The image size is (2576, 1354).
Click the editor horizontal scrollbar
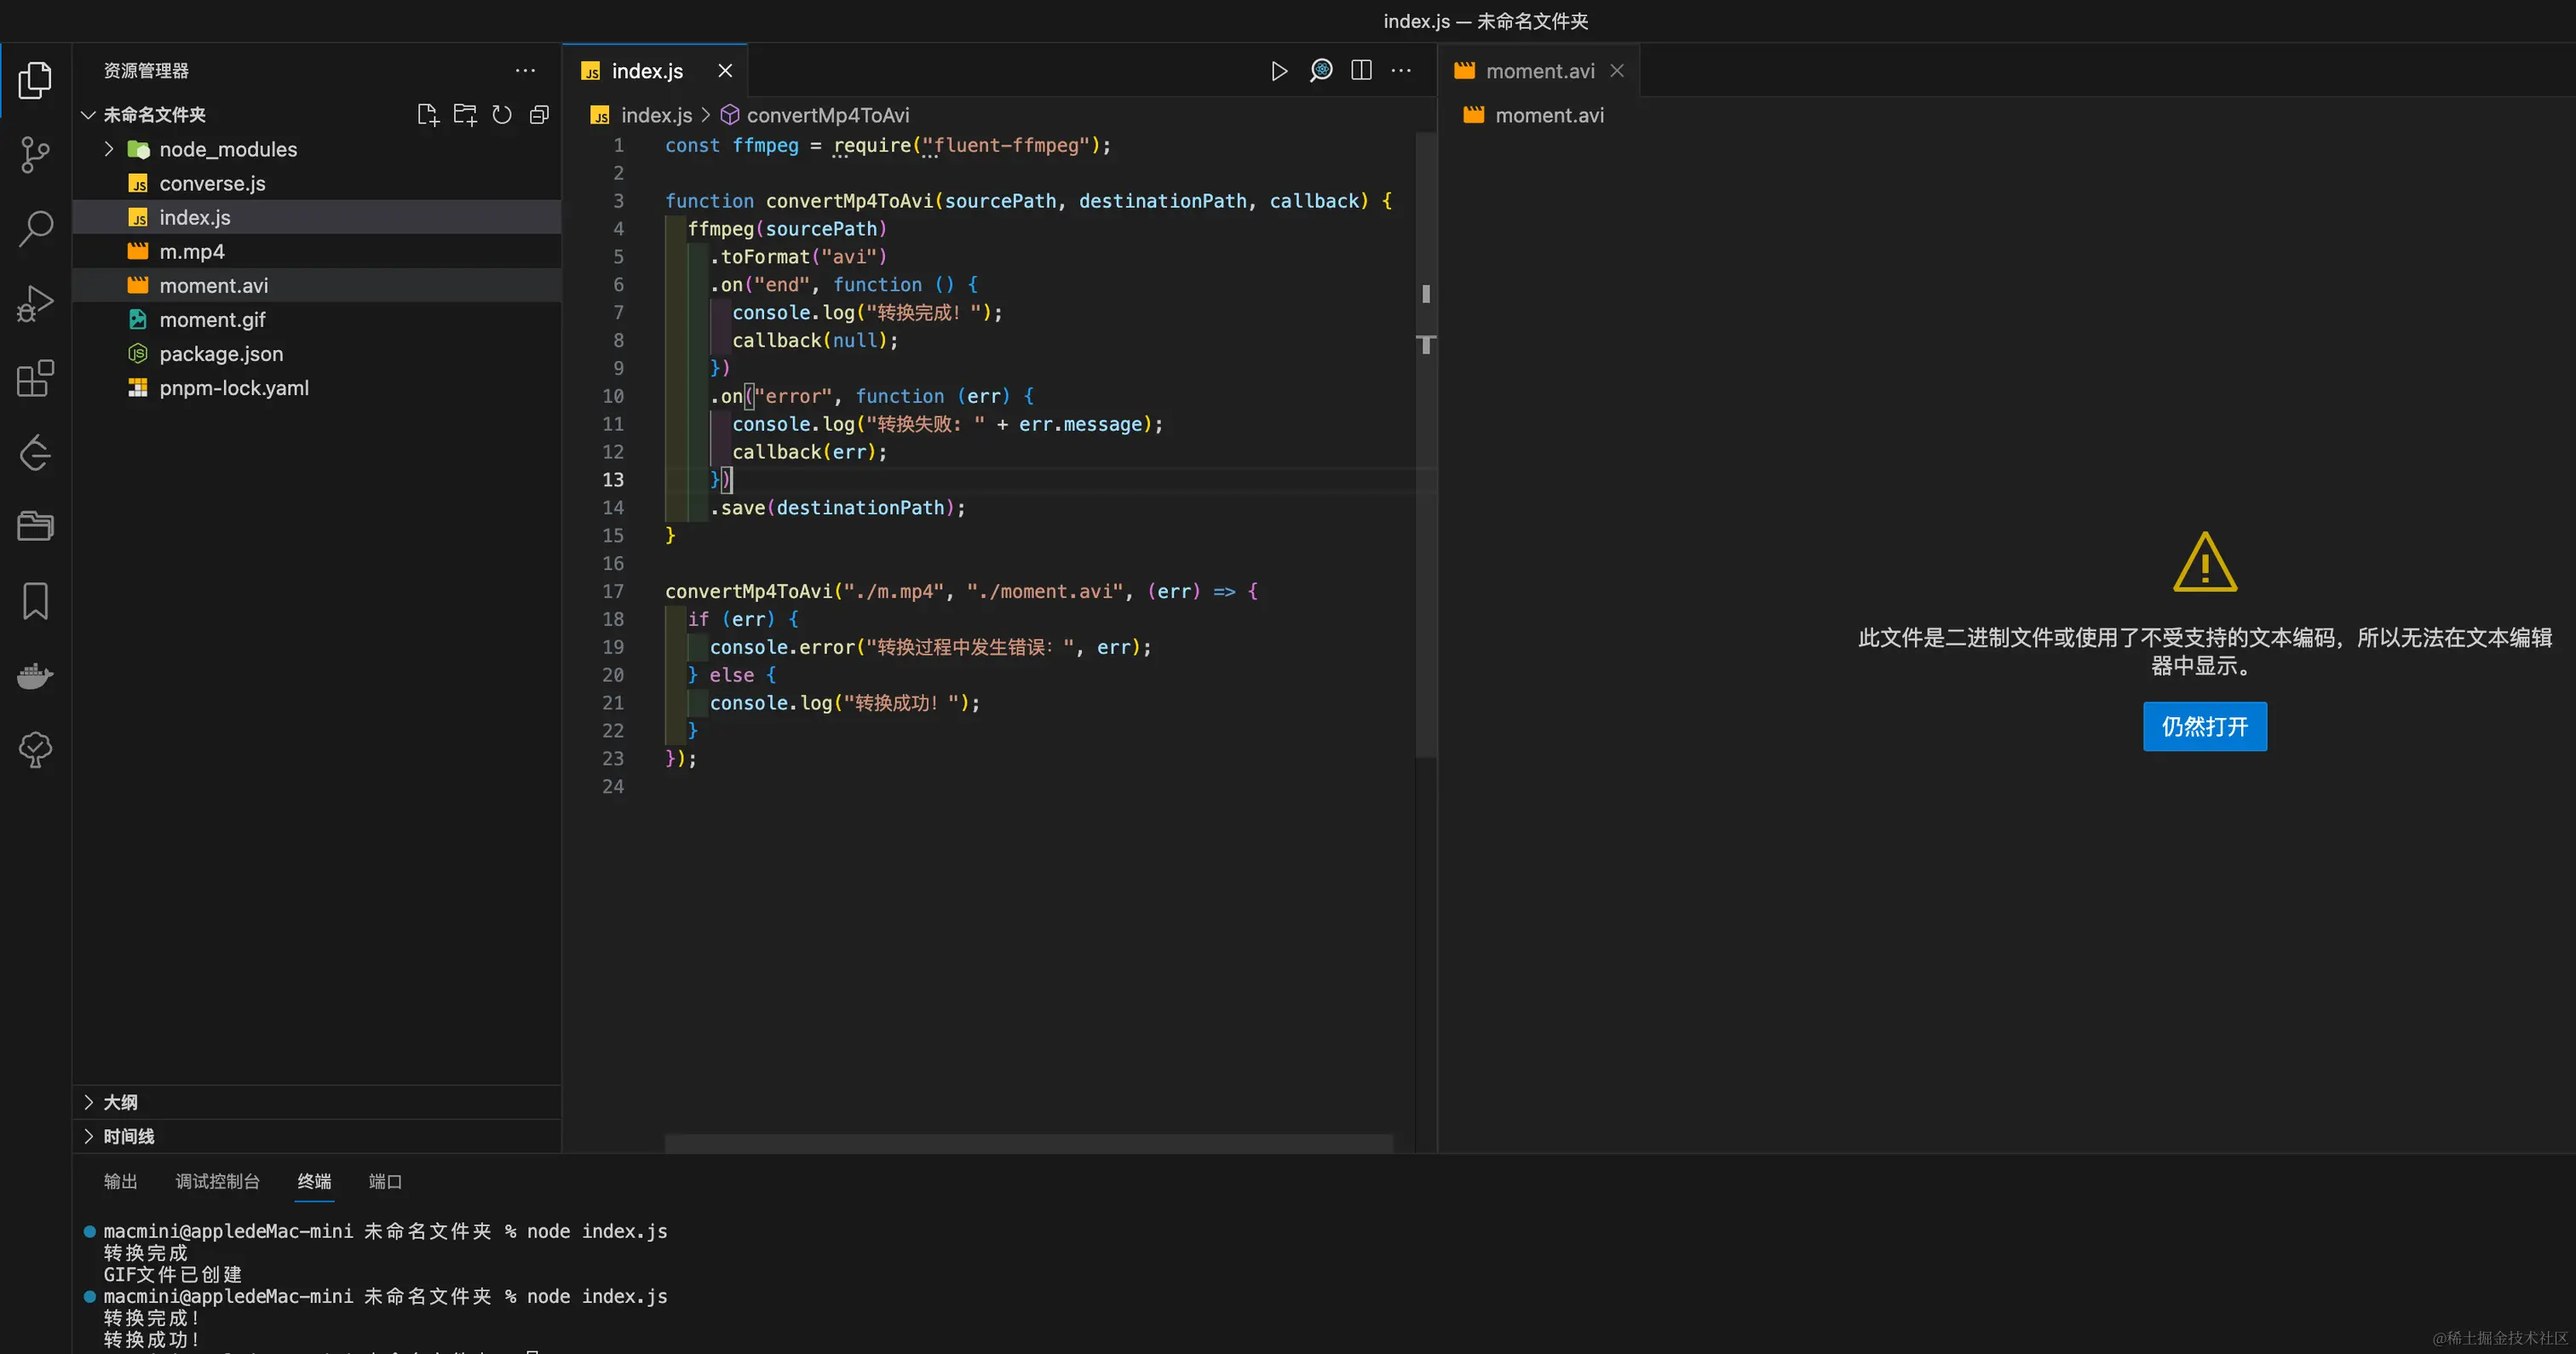click(x=1029, y=1143)
